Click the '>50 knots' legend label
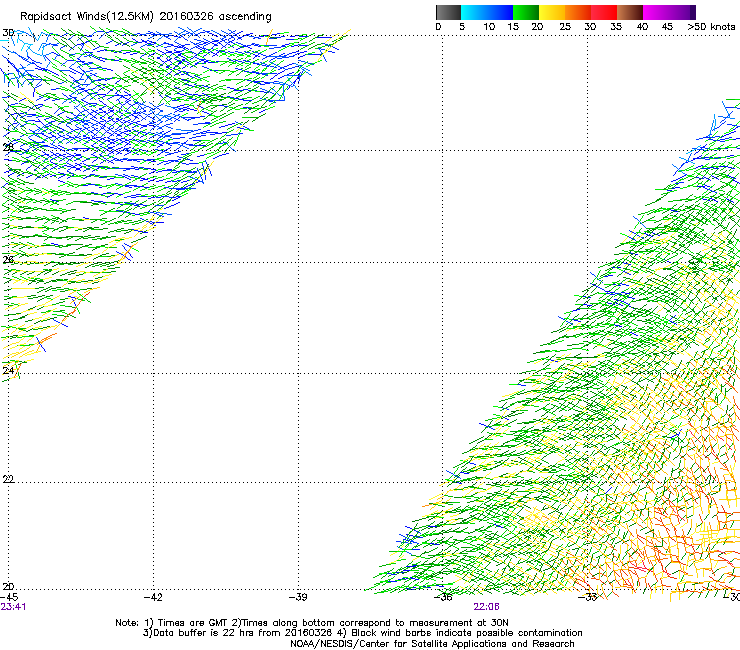The image size is (740, 650). click(x=711, y=27)
